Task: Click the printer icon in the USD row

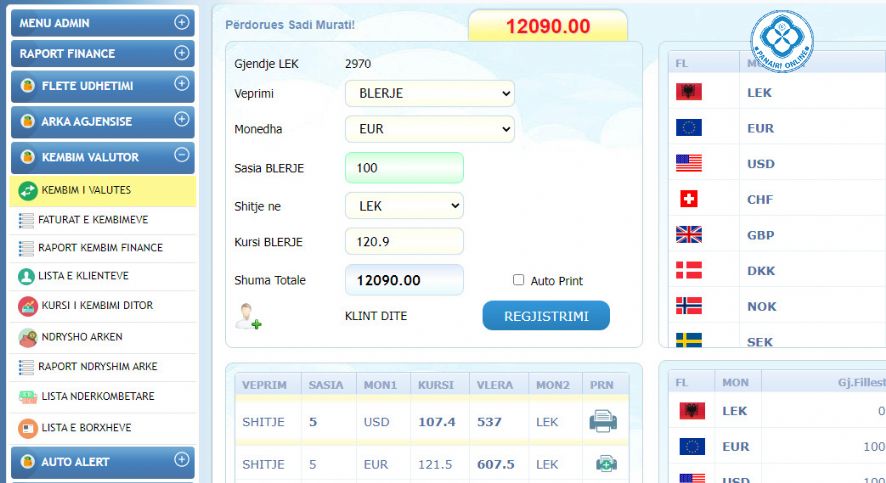Action: [603, 422]
